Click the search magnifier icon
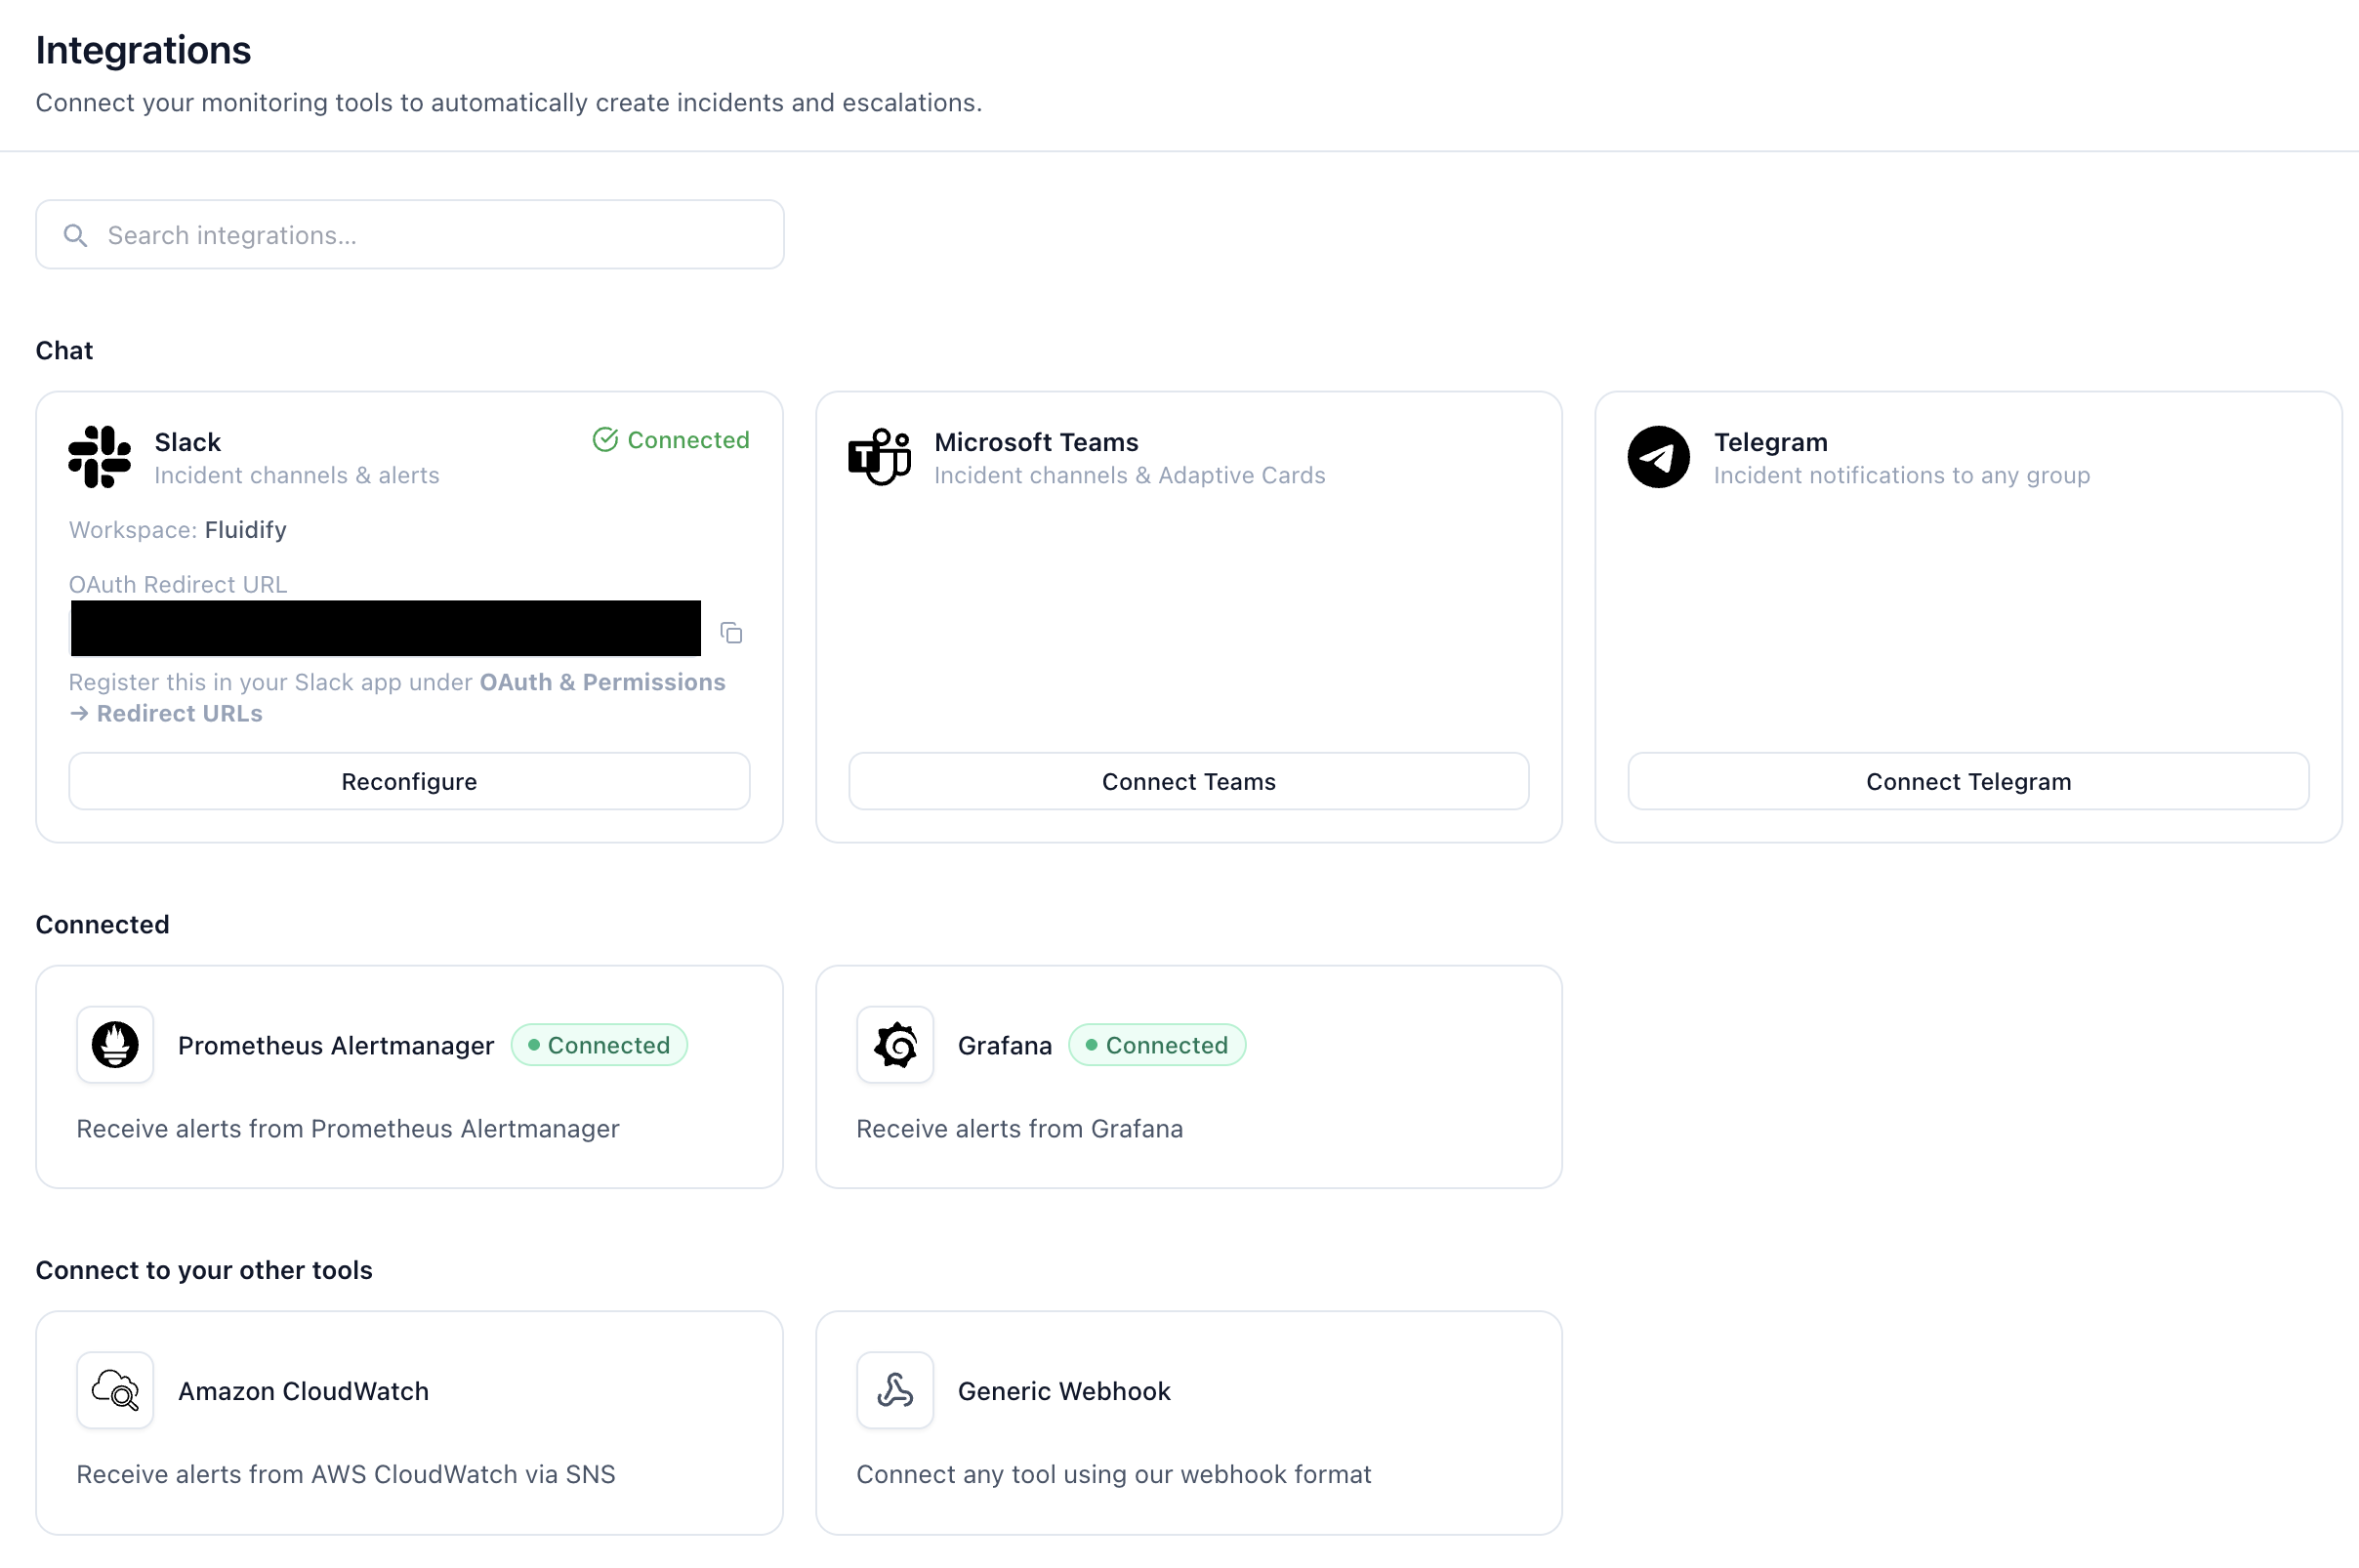This screenshot has width=2359, height=1568. click(75, 235)
